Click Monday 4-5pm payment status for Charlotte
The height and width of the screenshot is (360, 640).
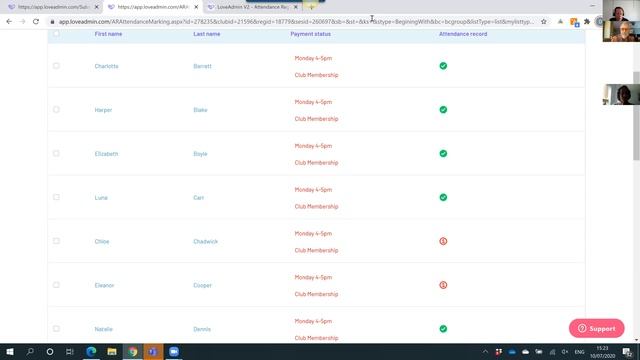coord(313,58)
